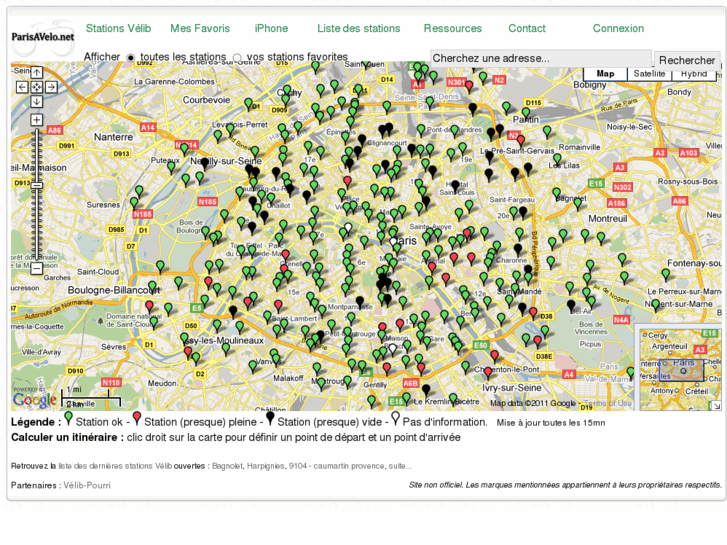Screen dimensions: 727x545
Task: Click the pan up arrow on map
Action: point(36,73)
